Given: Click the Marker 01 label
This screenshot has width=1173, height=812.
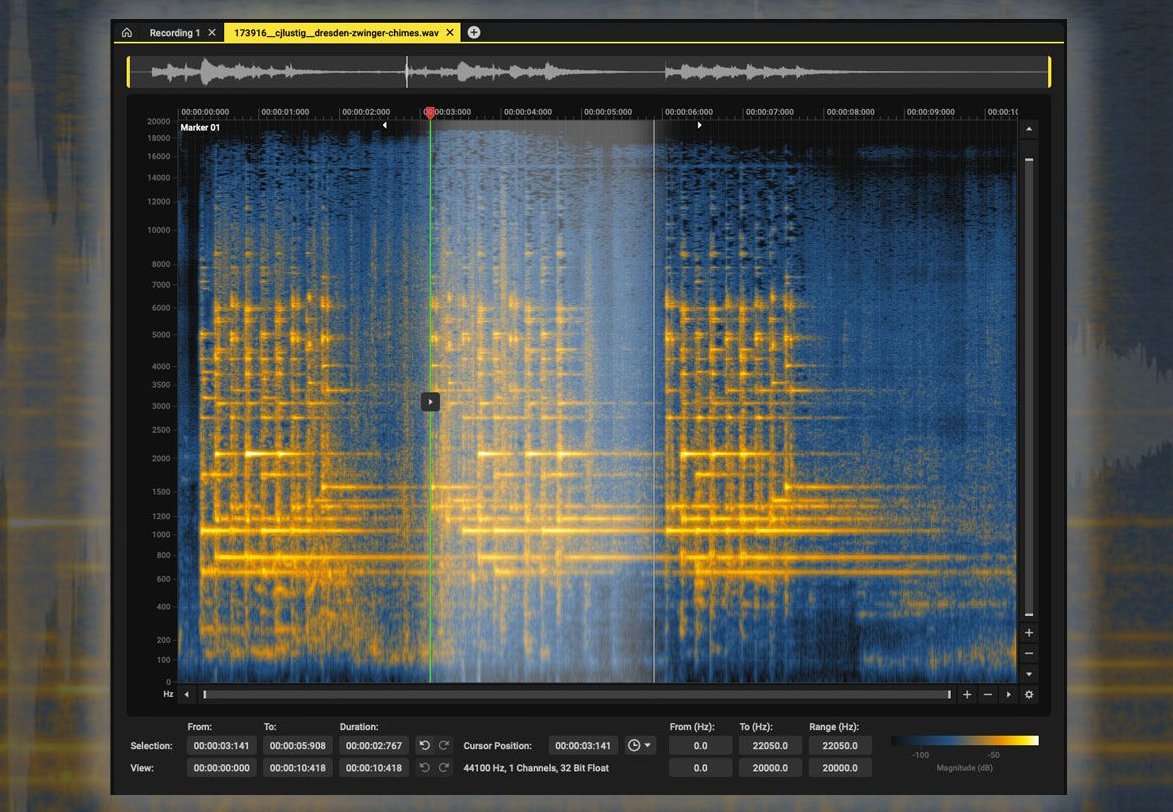Looking at the screenshot, I should click(200, 127).
